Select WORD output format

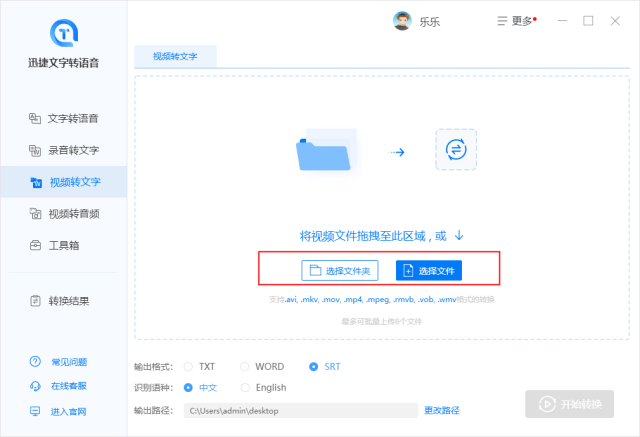(x=246, y=367)
